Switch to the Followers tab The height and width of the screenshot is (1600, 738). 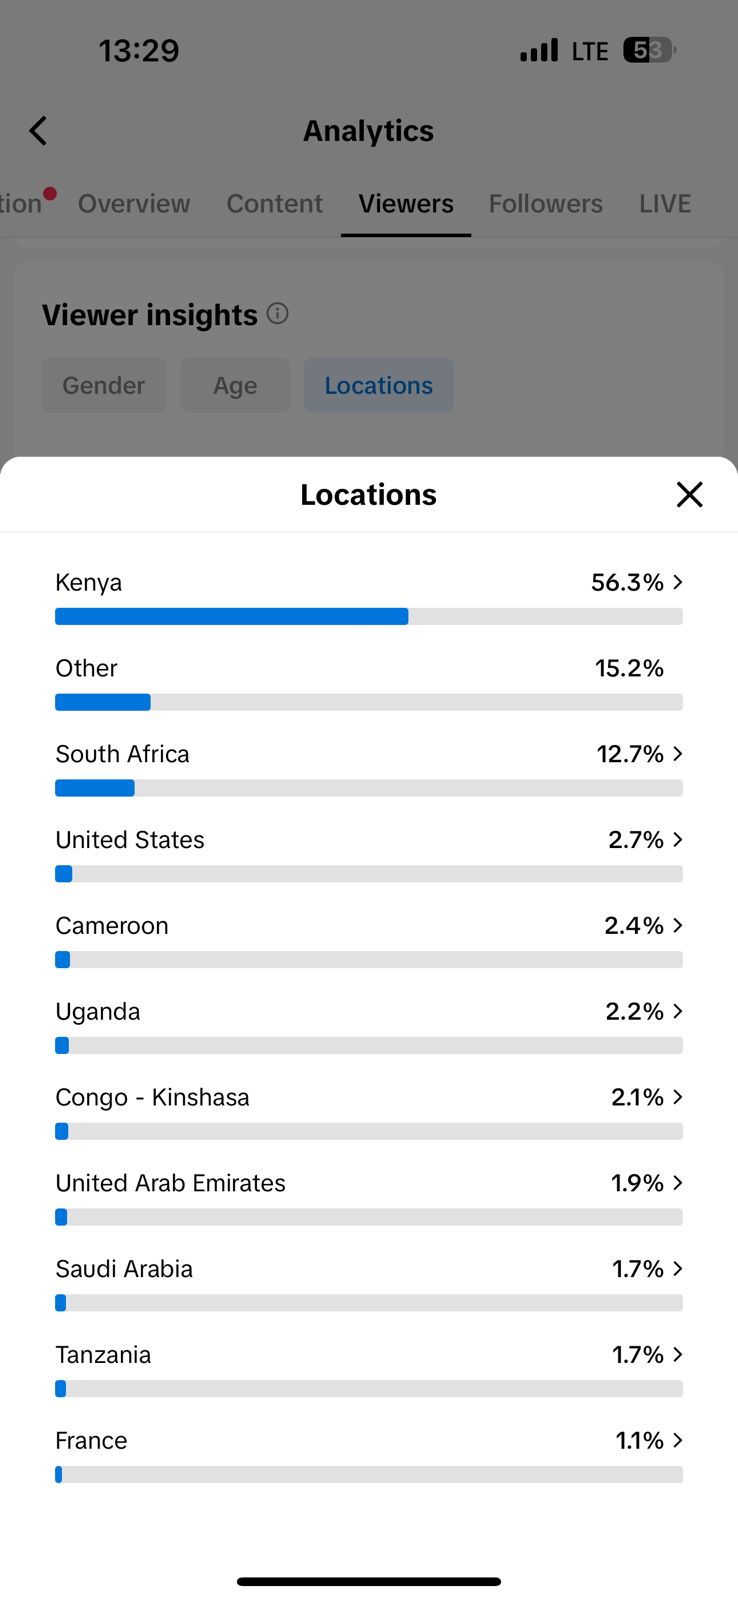point(545,204)
